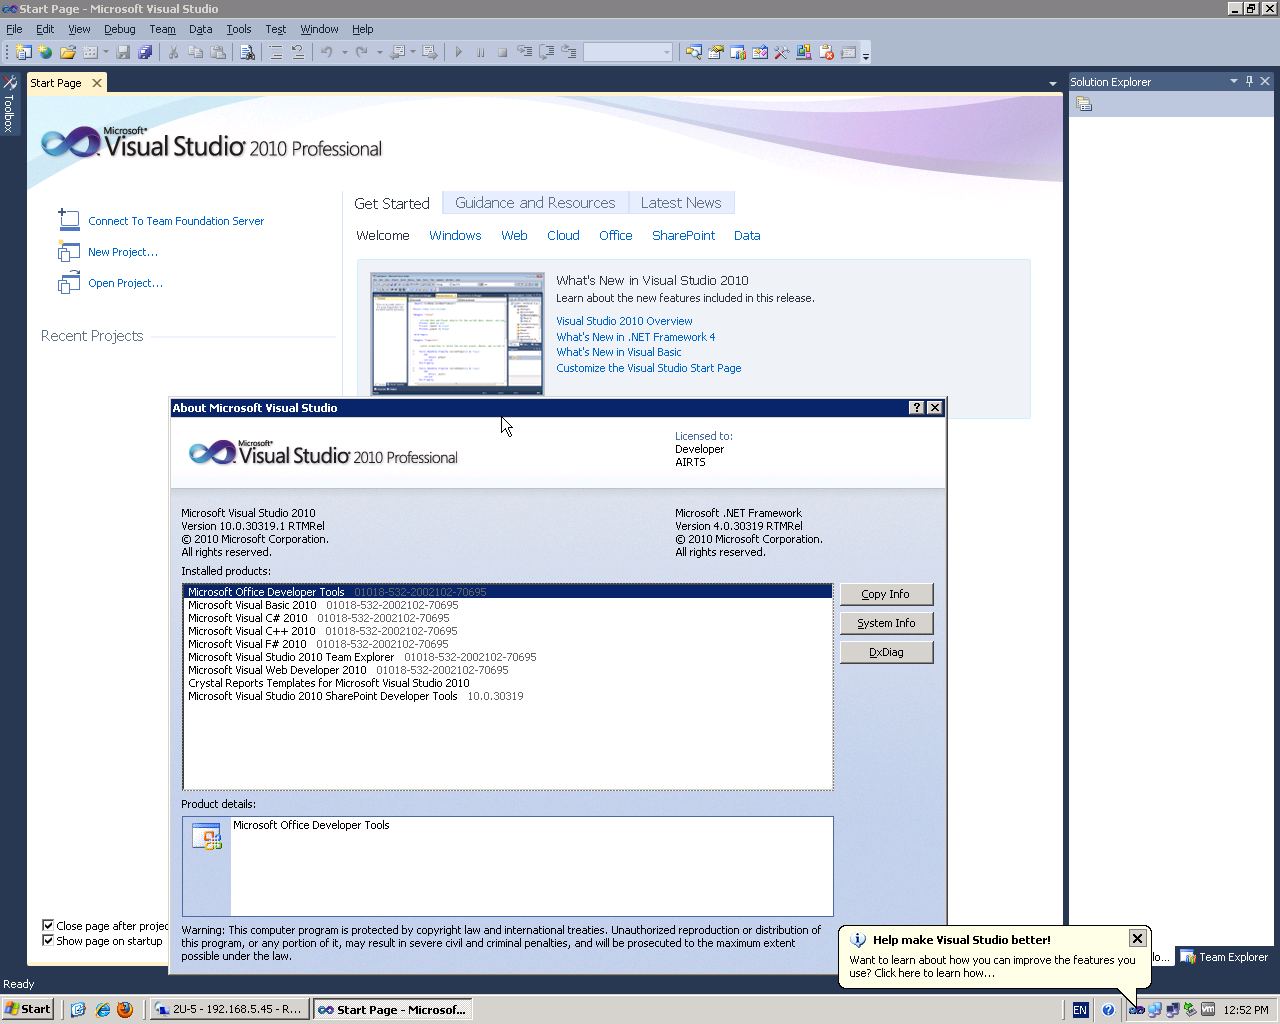Toggle auto-hide pin on Solution Explorer

[x=1249, y=81]
